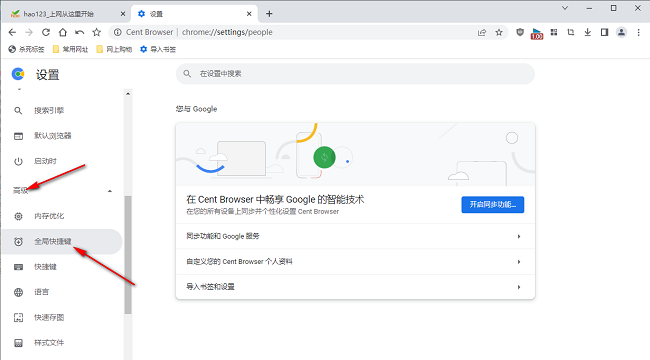
Task: Click the arrow on the 个人资料 row
Action: pyautogui.click(x=519, y=262)
